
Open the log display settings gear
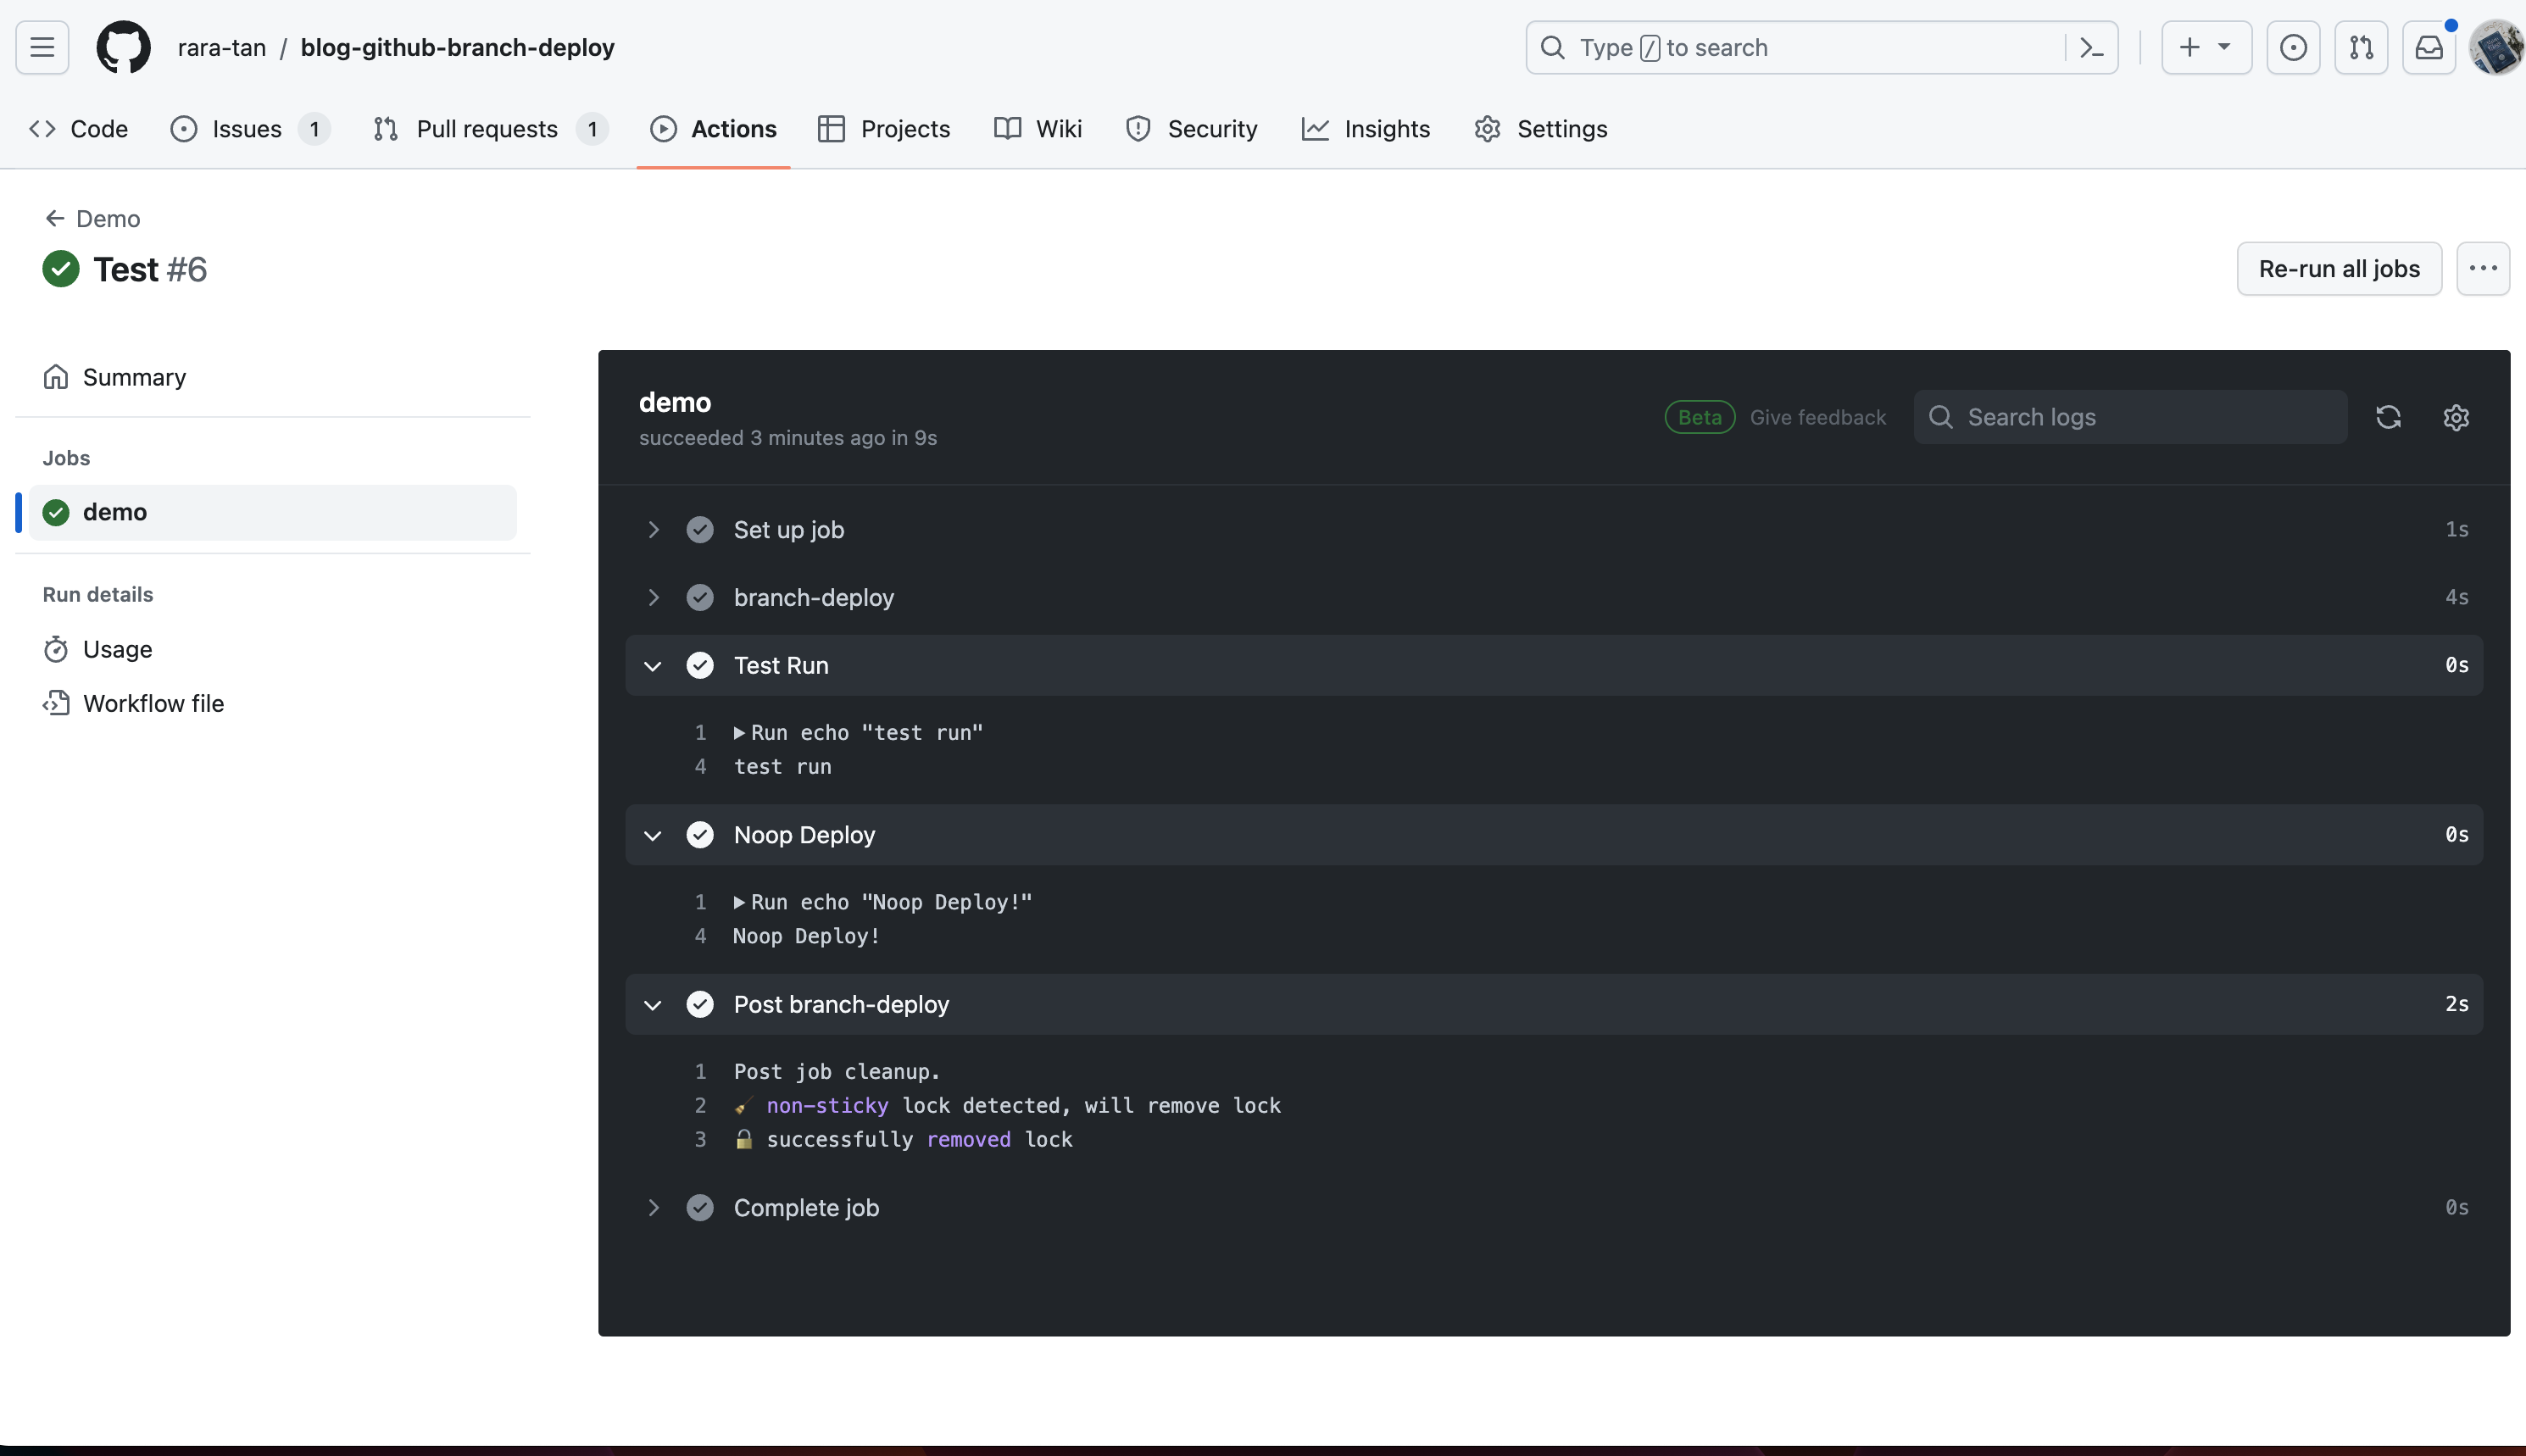click(x=2456, y=417)
